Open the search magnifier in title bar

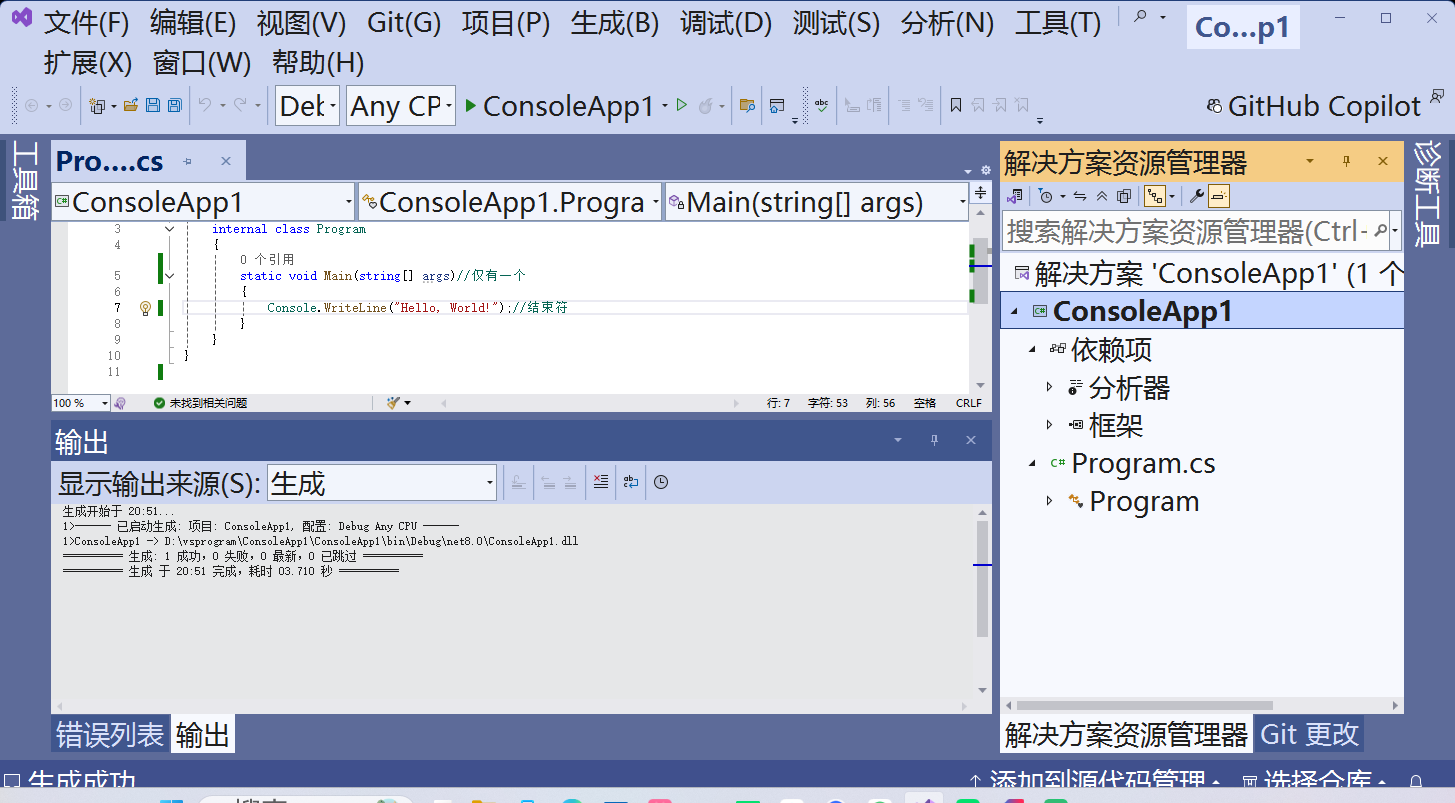(1139, 17)
